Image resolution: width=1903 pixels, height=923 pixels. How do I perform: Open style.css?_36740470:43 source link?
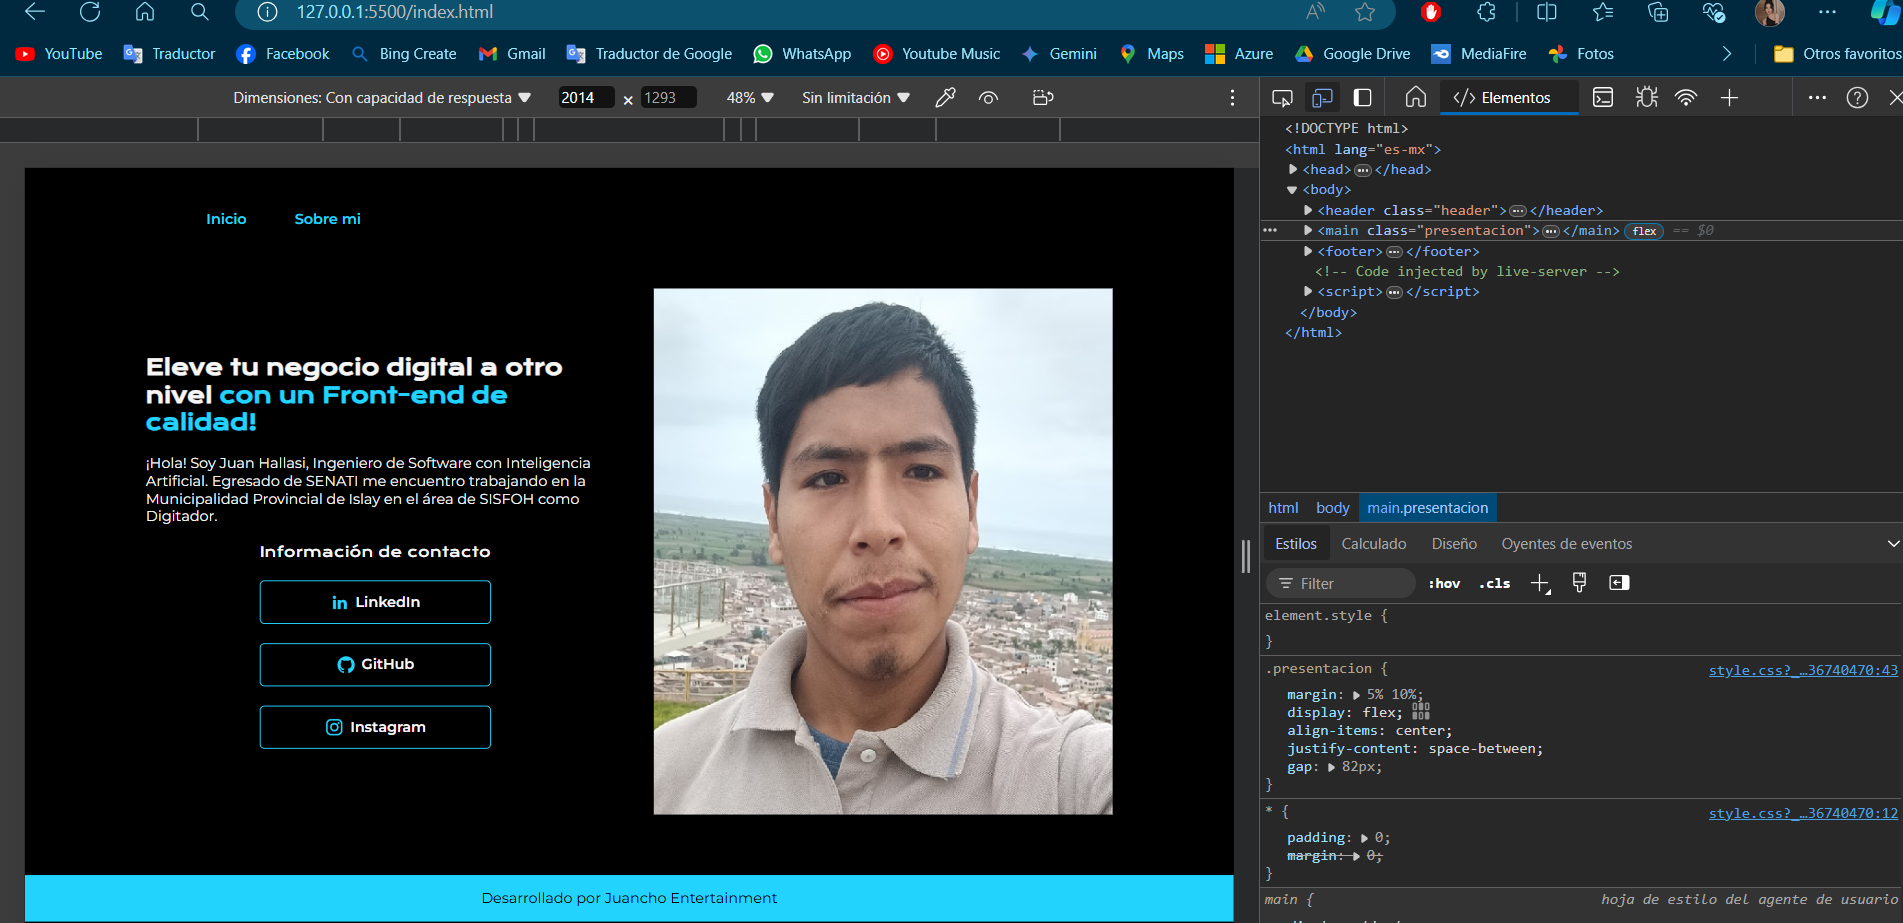tap(1803, 670)
